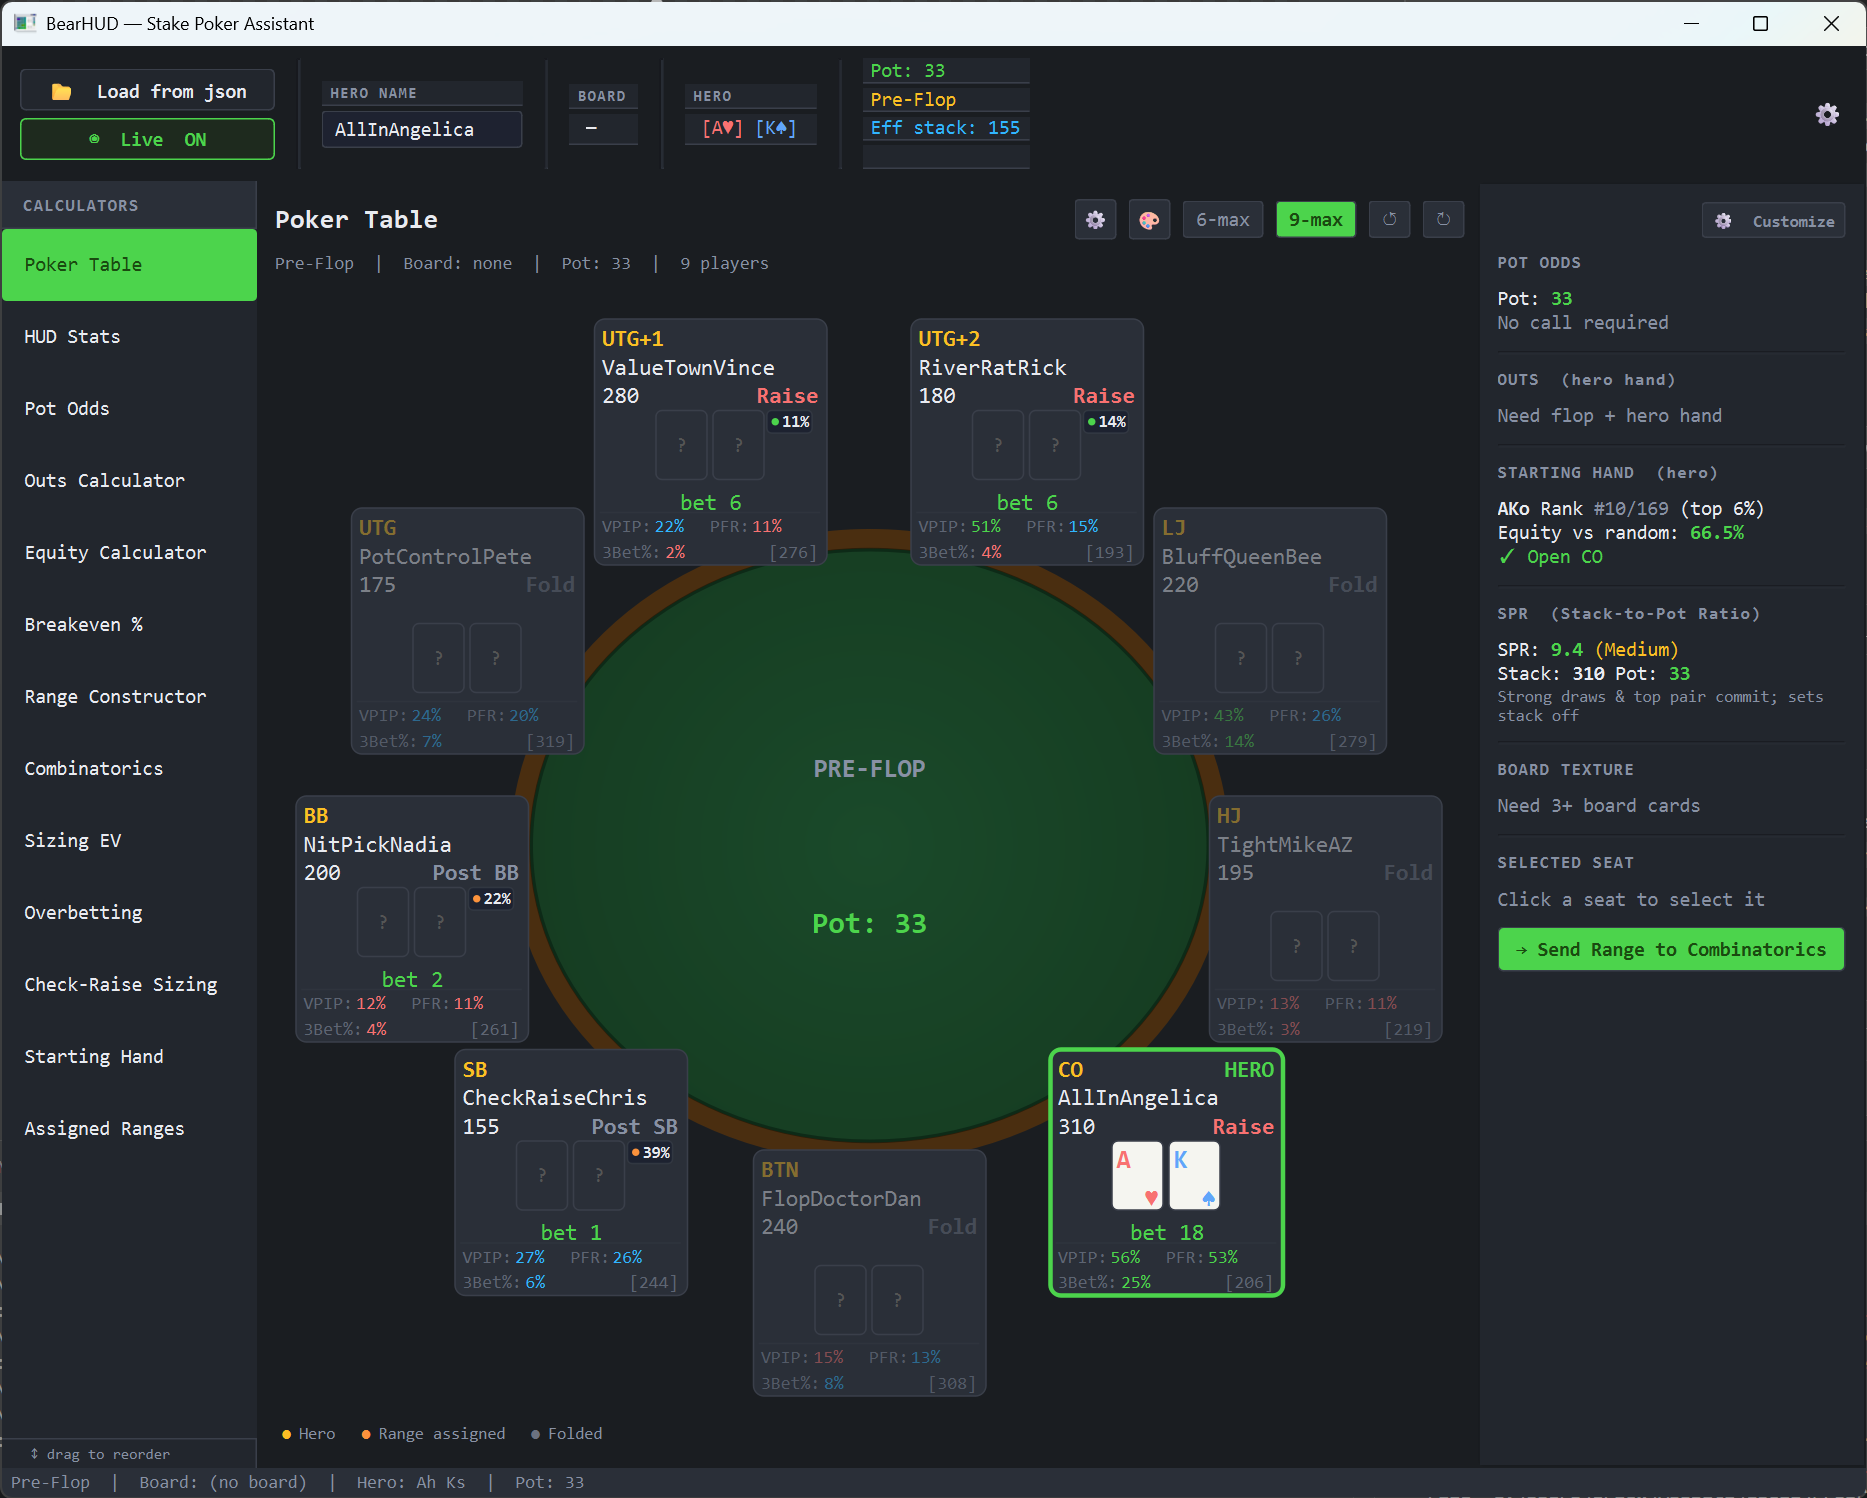The height and width of the screenshot is (1498, 1867).
Task: Go to Check-Raise Sizing
Action: (129, 985)
